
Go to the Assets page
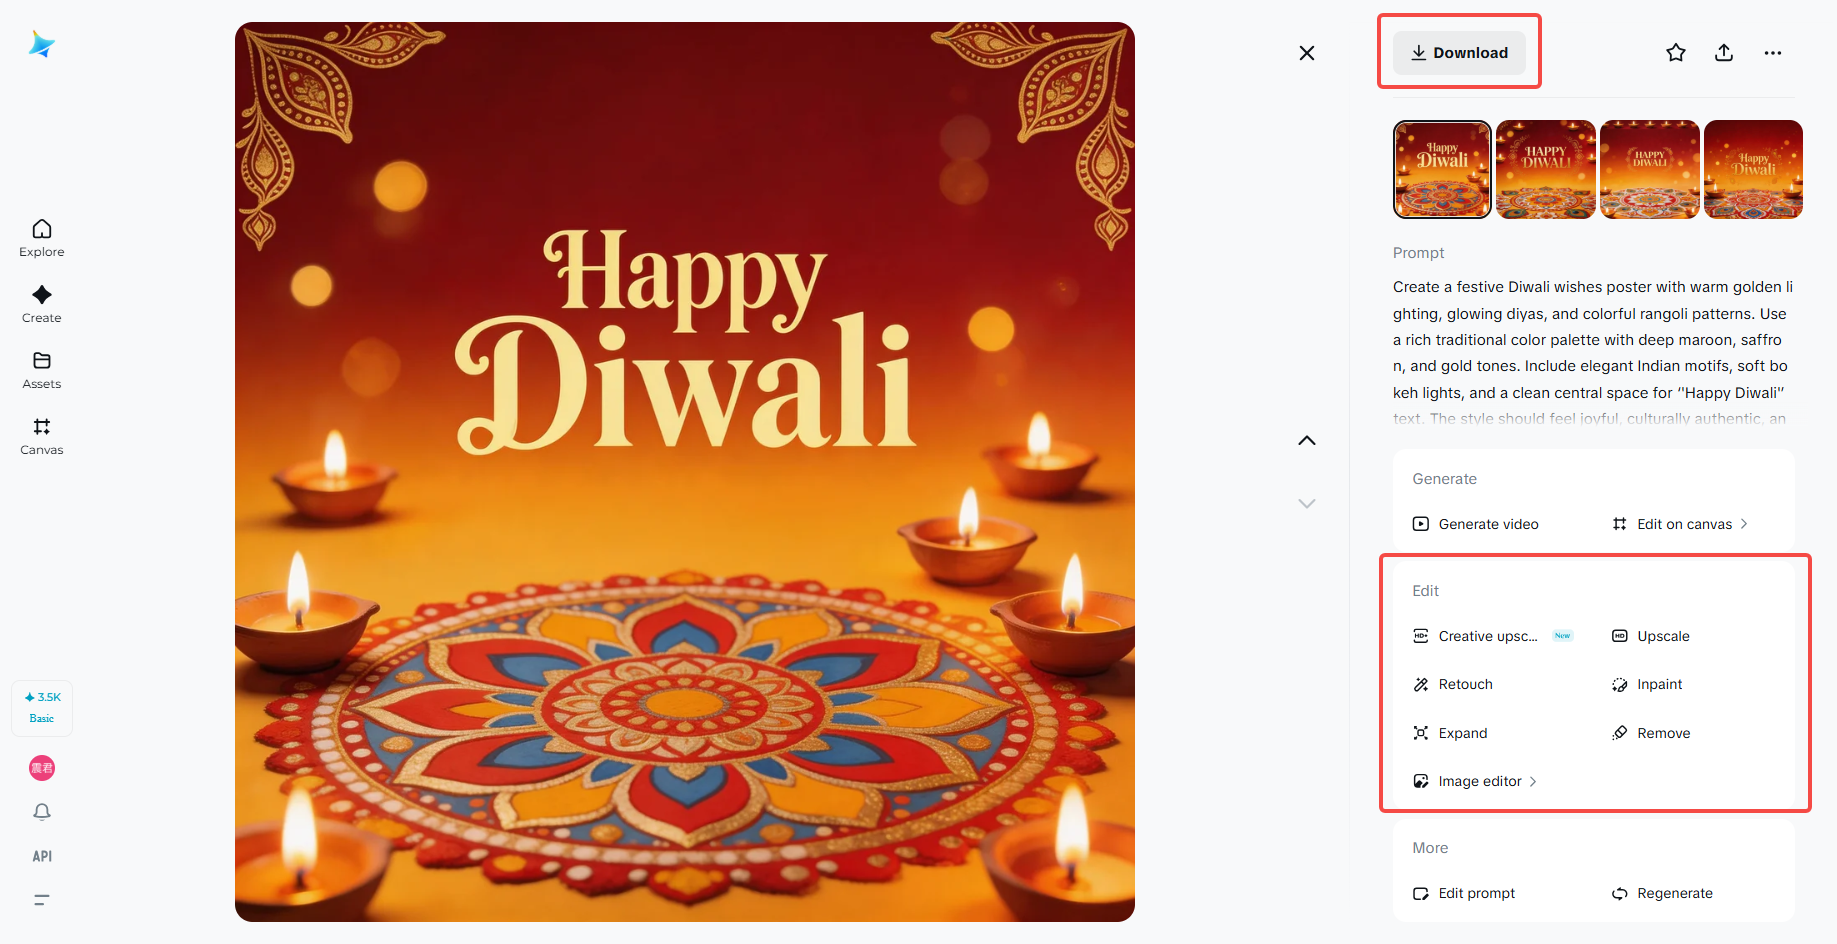coord(42,370)
